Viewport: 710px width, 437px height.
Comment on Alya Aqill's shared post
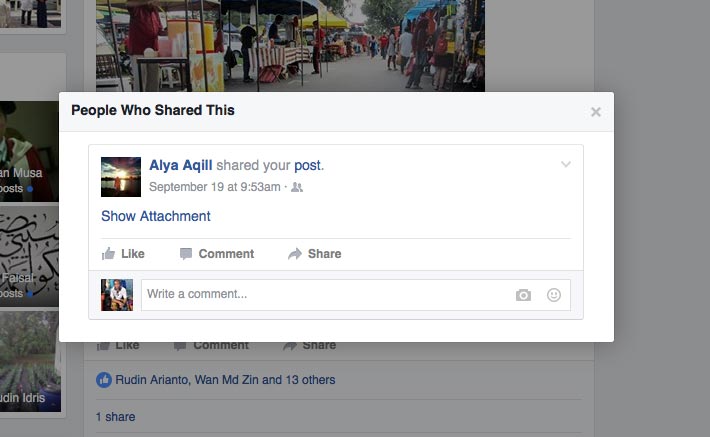coord(216,254)
